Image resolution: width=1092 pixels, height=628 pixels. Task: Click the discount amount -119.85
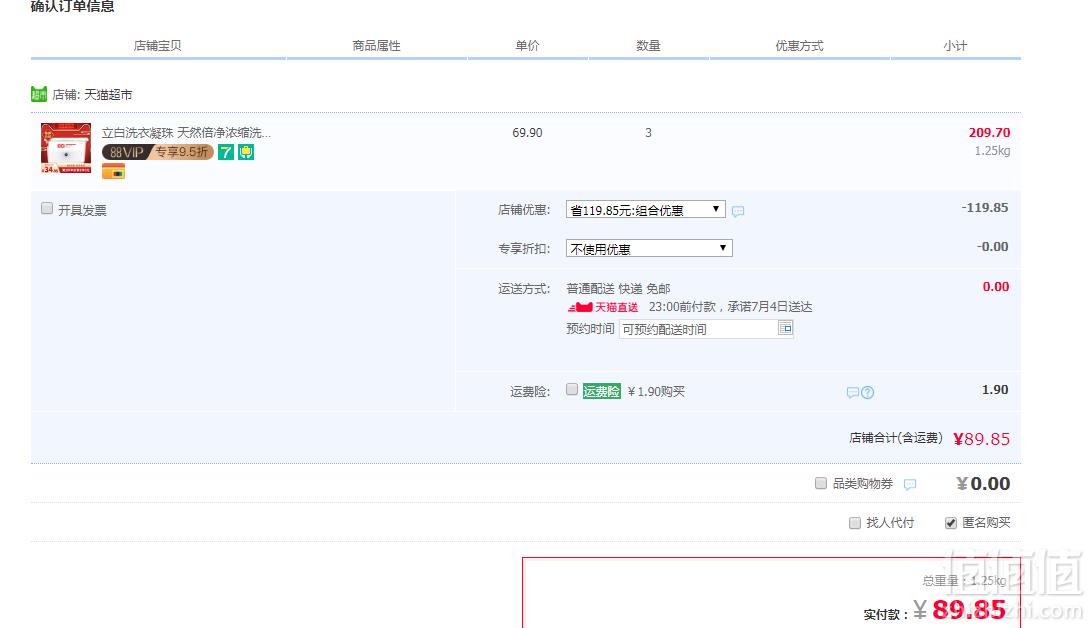pos(985,207)
